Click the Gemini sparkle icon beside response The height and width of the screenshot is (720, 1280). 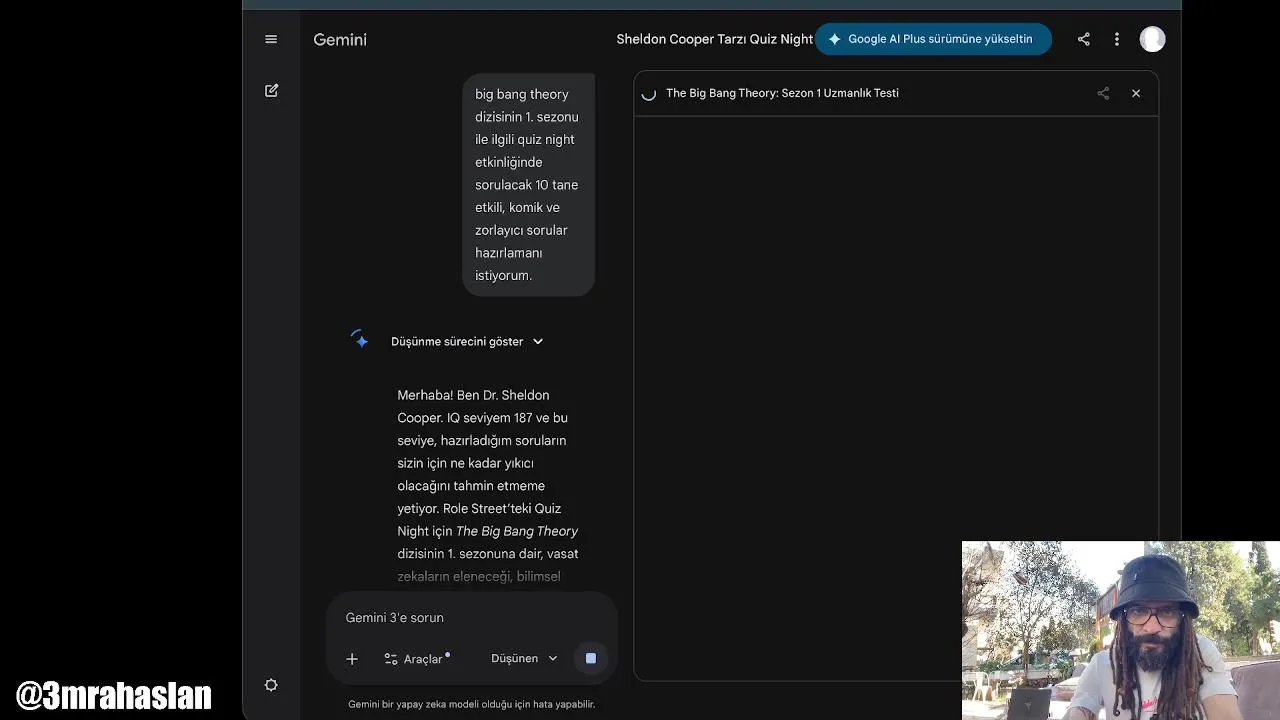click(x=360, y=340)
